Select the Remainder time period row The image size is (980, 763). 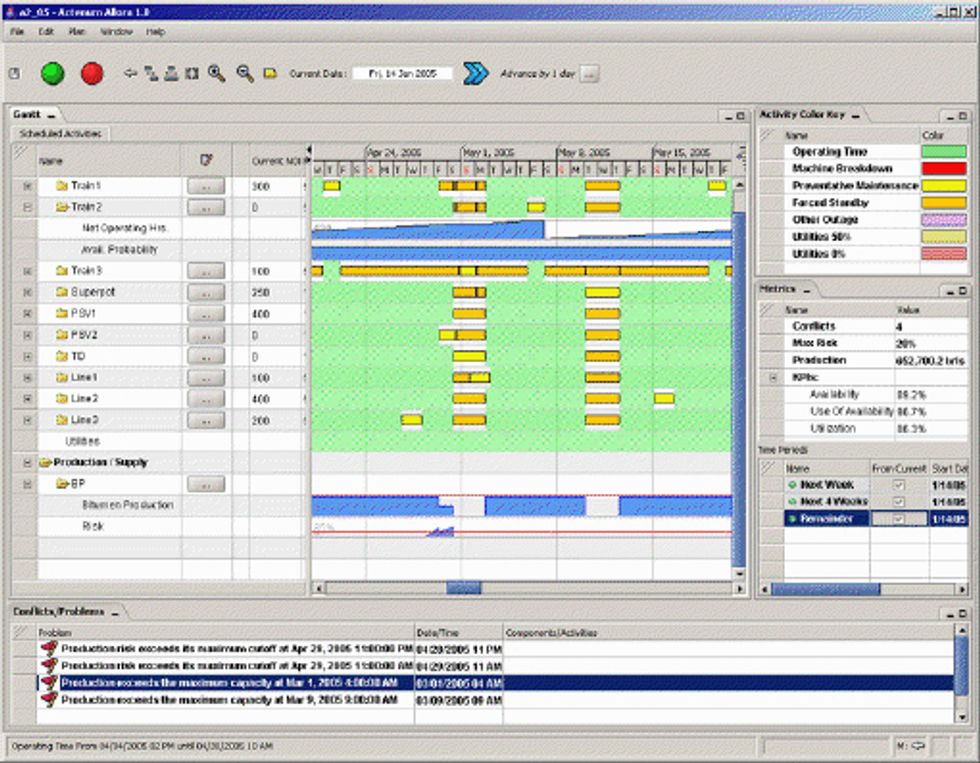click(x=876, y=519)
